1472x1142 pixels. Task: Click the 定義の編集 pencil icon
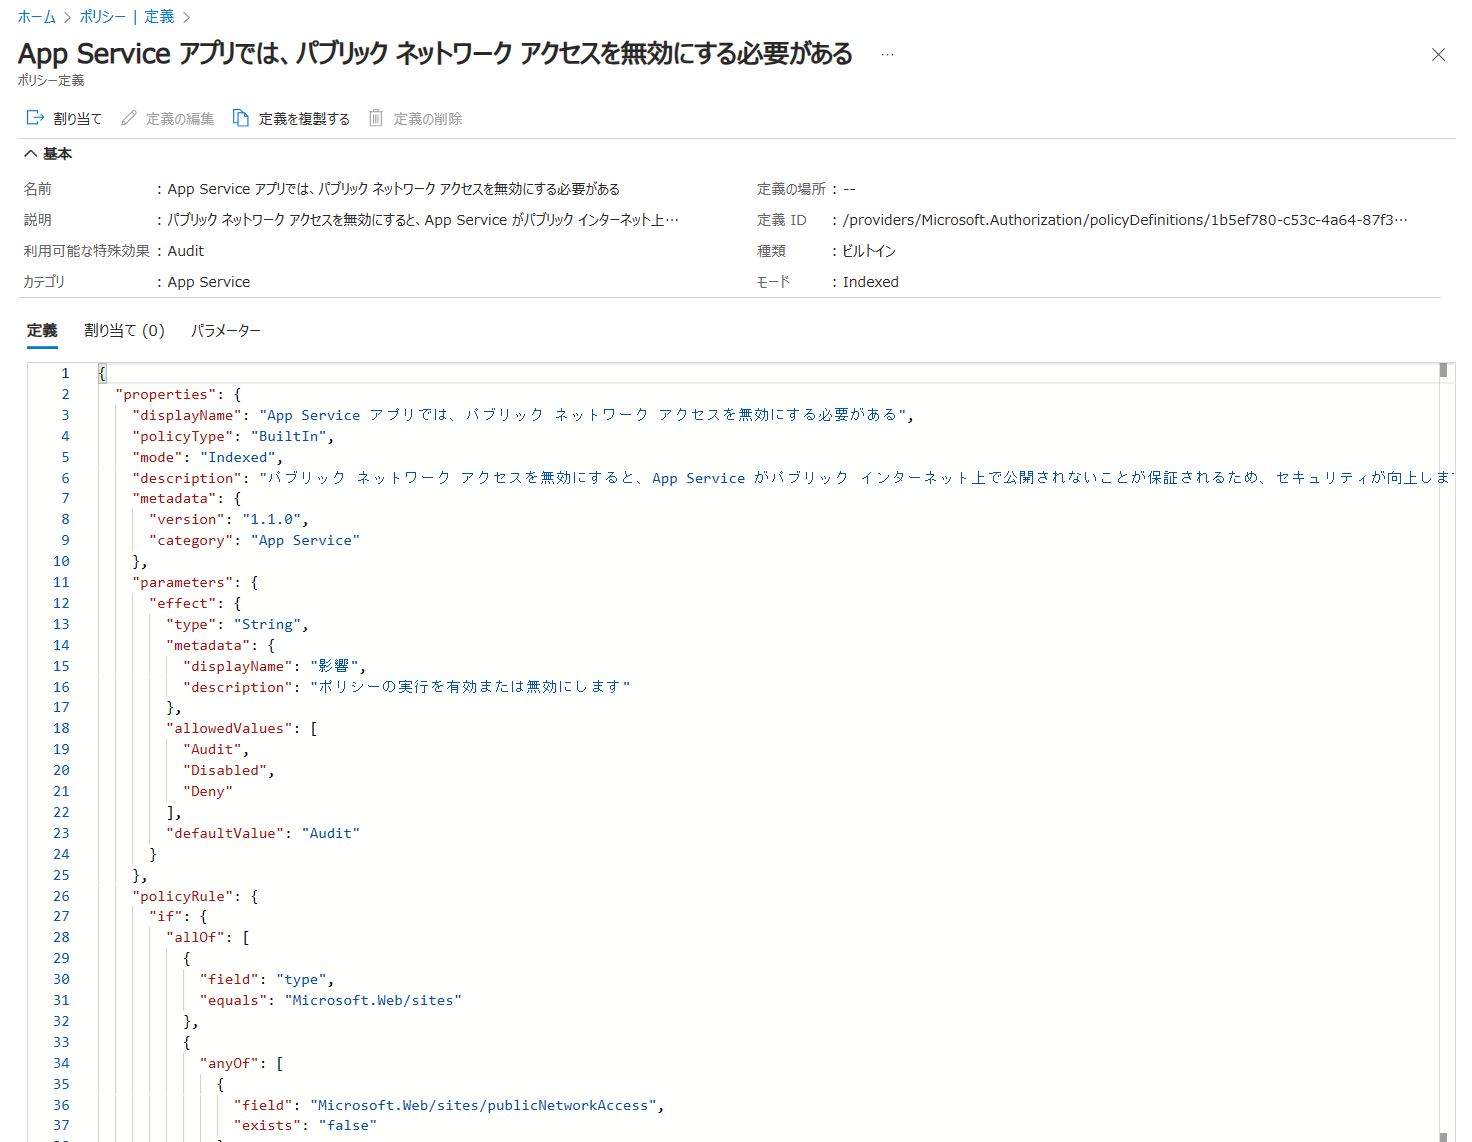tap(129, 118)
